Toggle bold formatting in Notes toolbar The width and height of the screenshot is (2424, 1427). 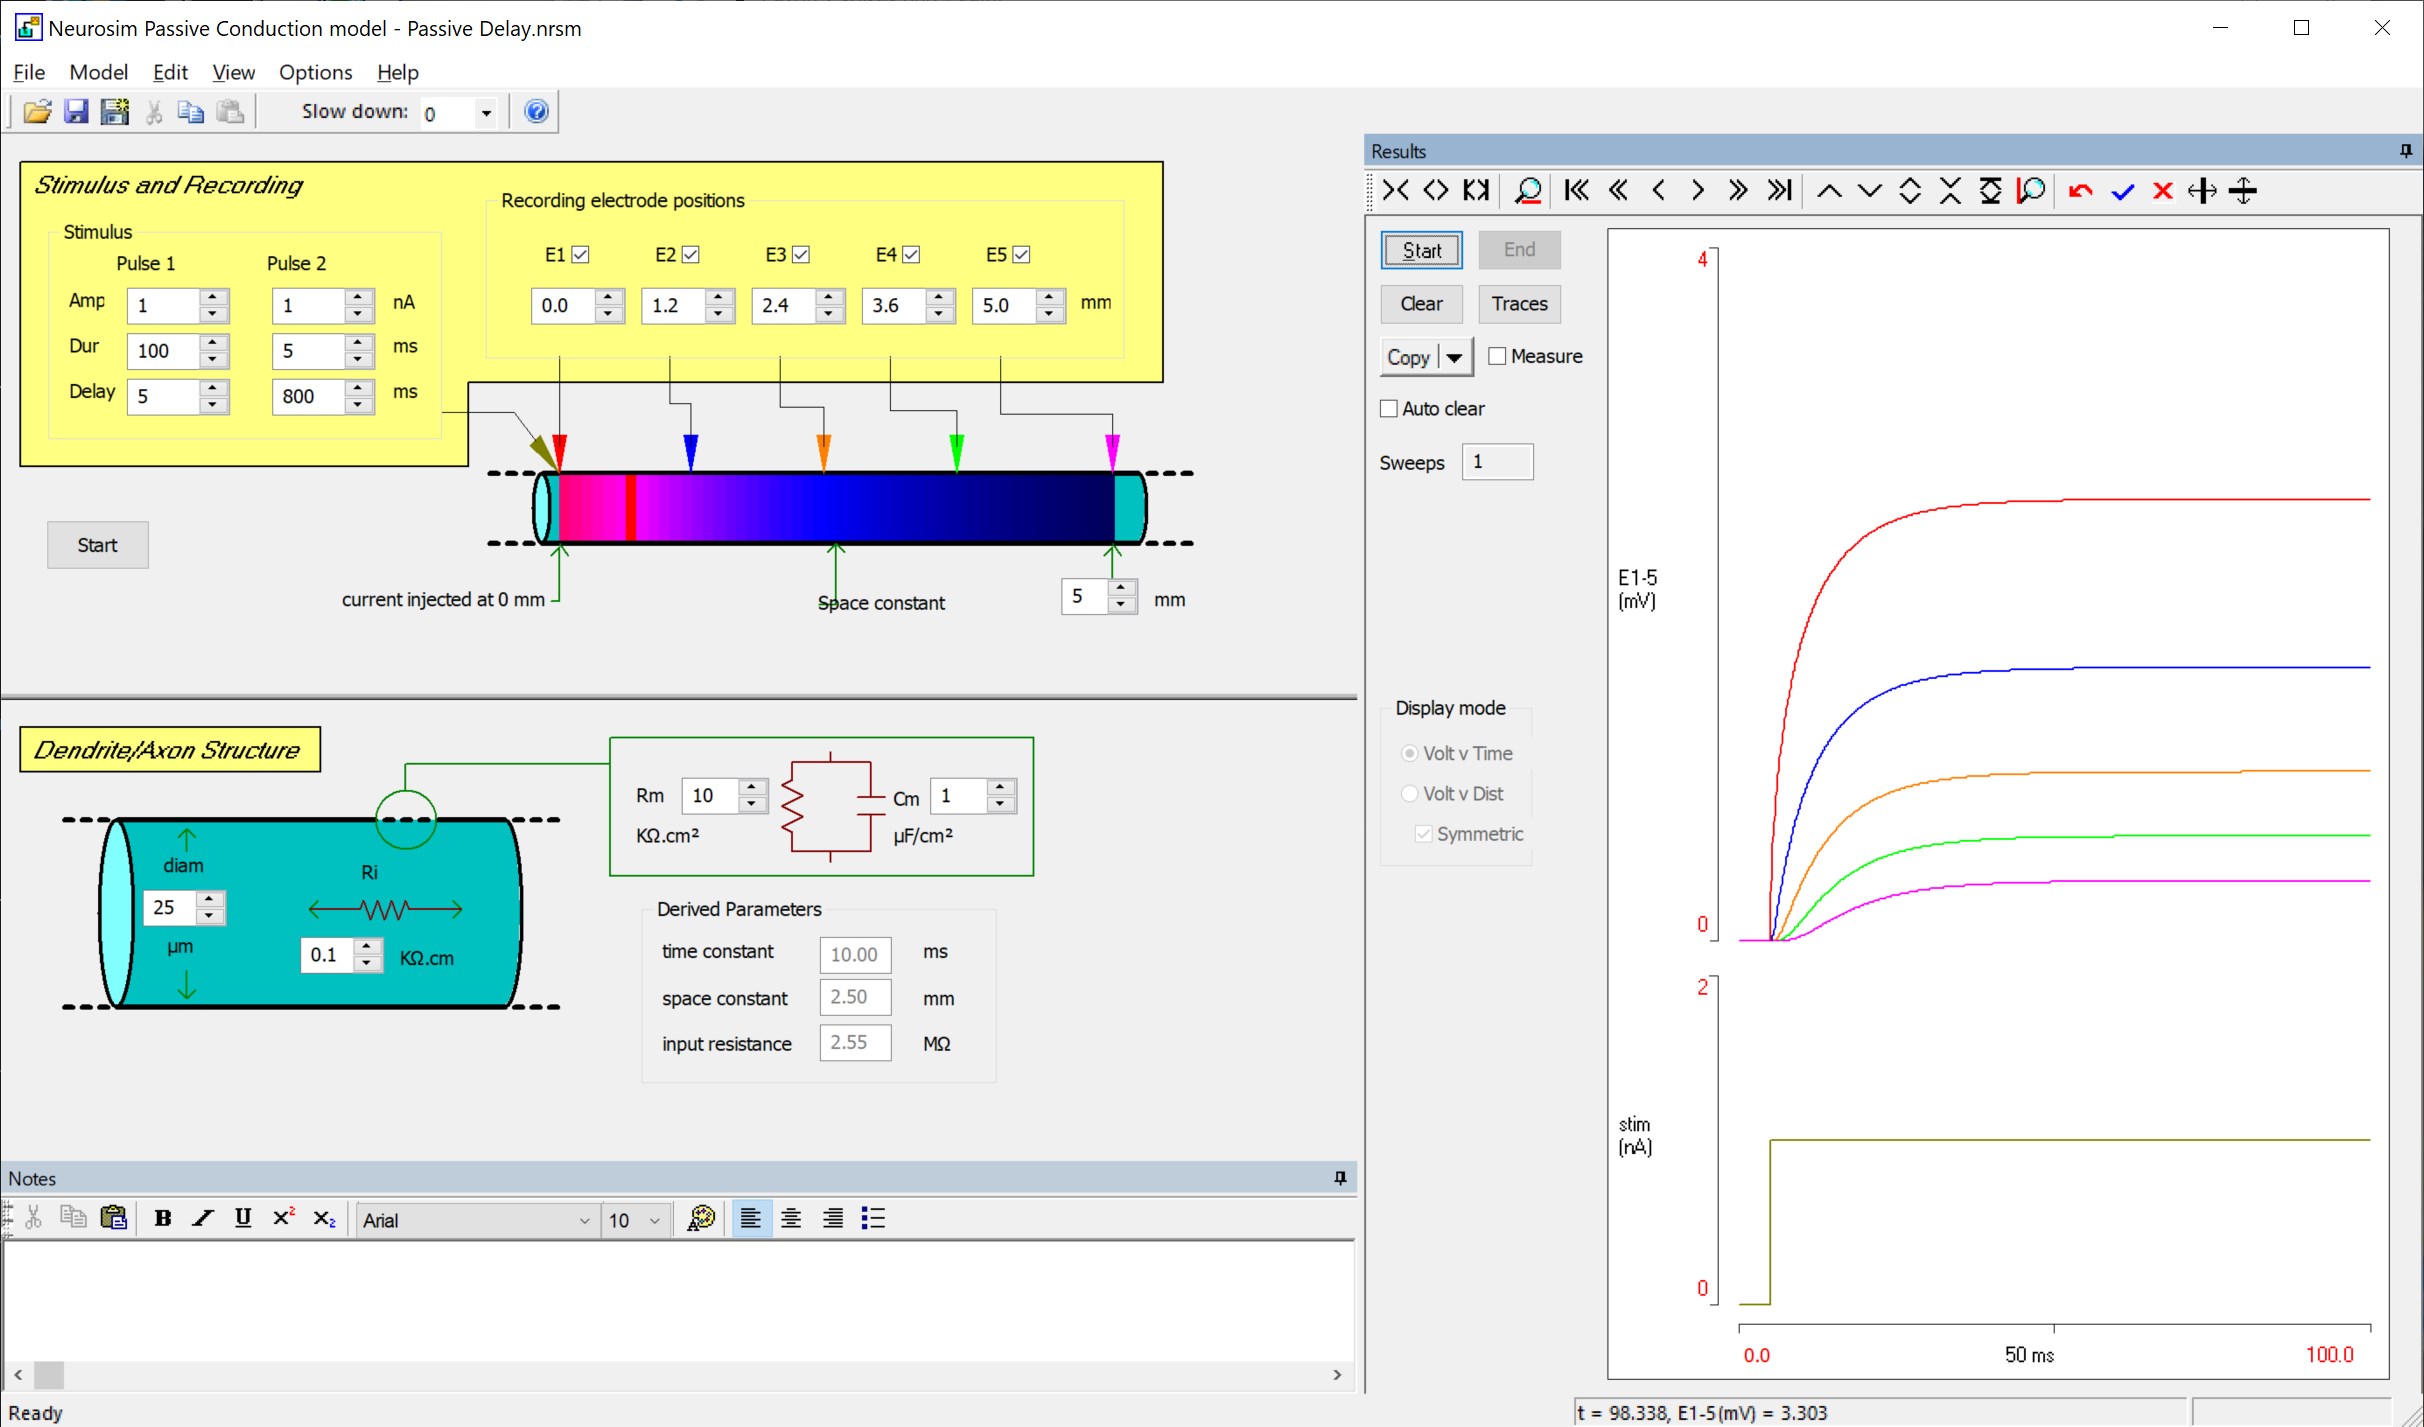(162, 1218)
